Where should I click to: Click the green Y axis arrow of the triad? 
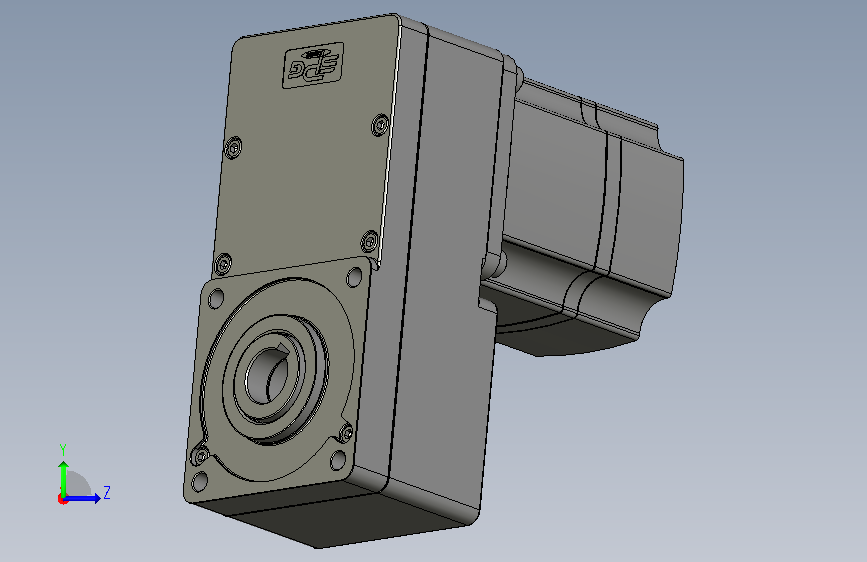pyautogui.click(x=64, y=478)
